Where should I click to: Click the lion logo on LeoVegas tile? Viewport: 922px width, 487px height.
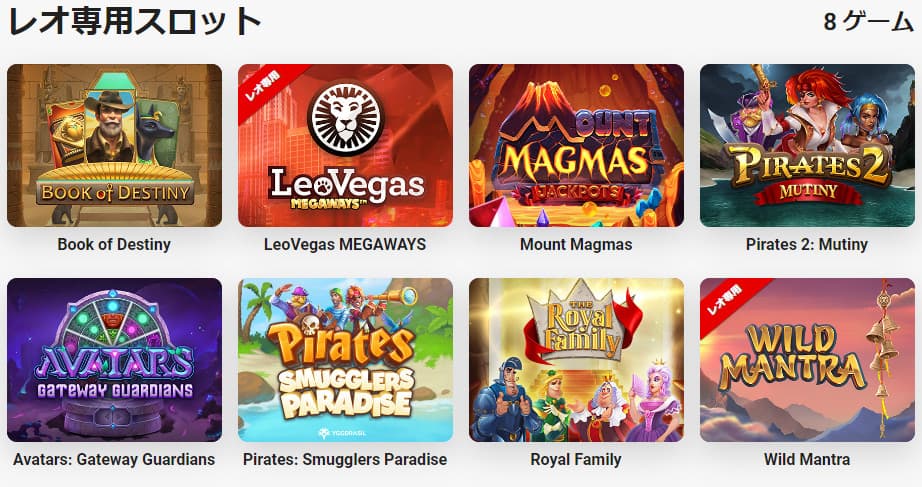tap(345, 119)
